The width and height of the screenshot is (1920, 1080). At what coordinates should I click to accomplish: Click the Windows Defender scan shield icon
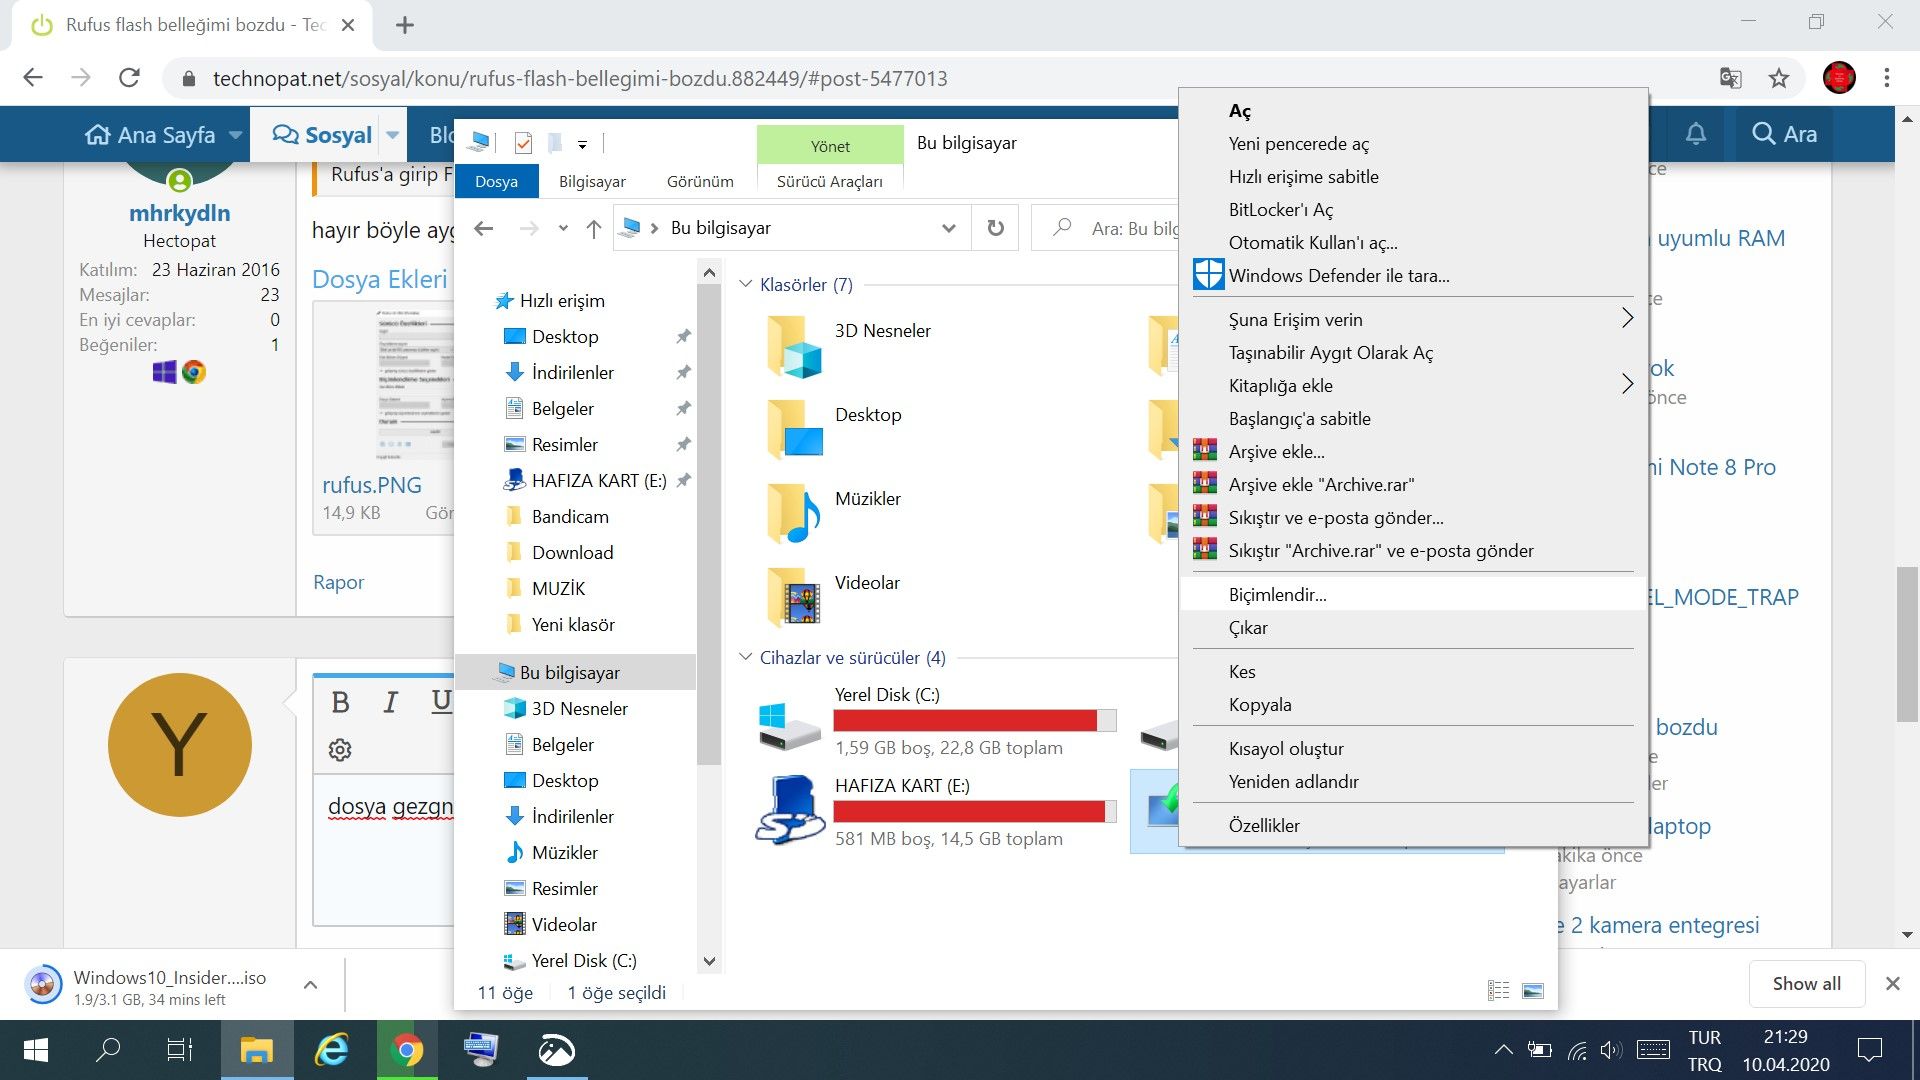tap(1208, 275)
